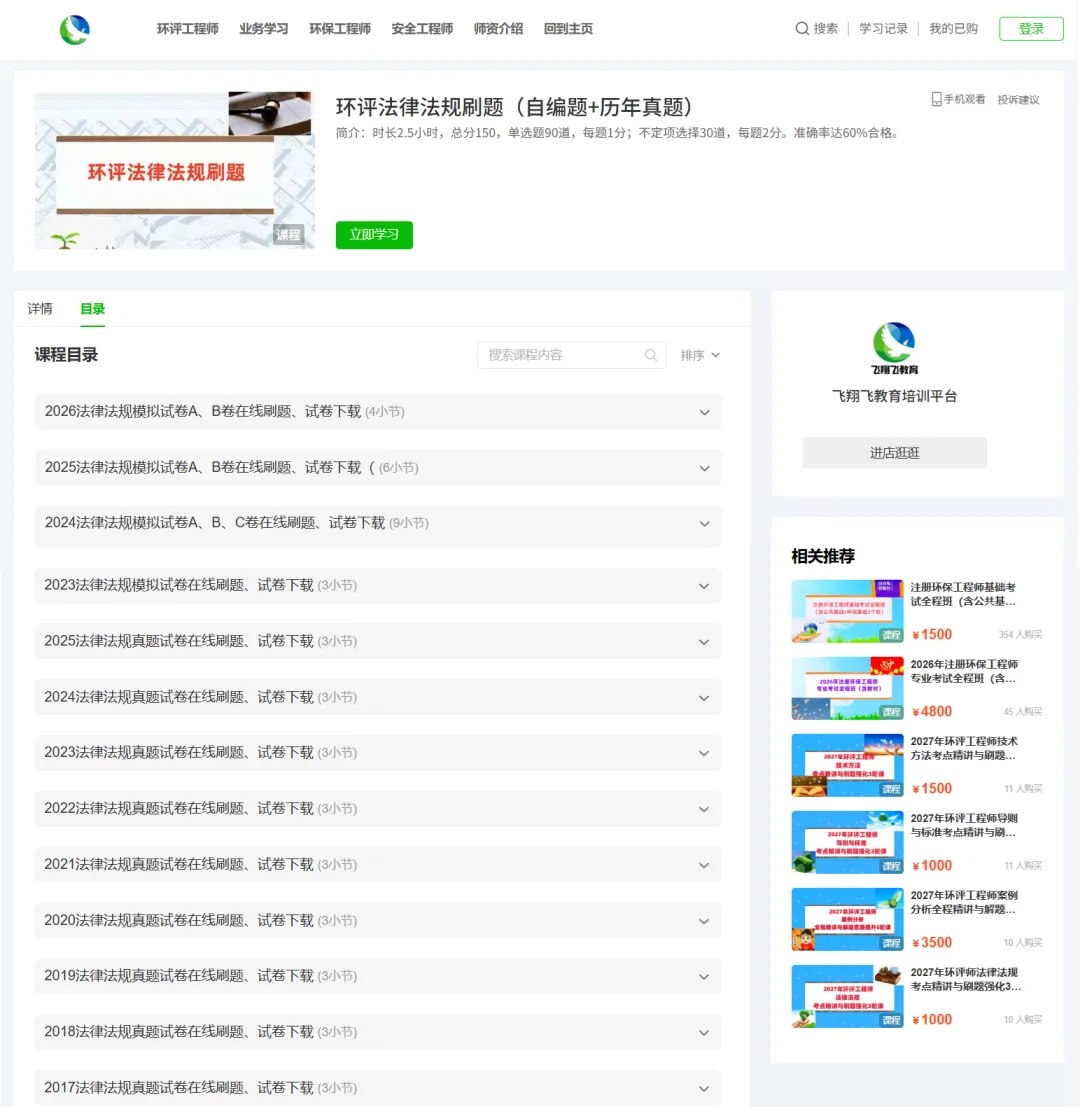The height and width of the screenshot is (1107, 1080).
Task: Expand 2025法律法规真题试卷 section
Action: pyautogui.click(x=378, y=641)
